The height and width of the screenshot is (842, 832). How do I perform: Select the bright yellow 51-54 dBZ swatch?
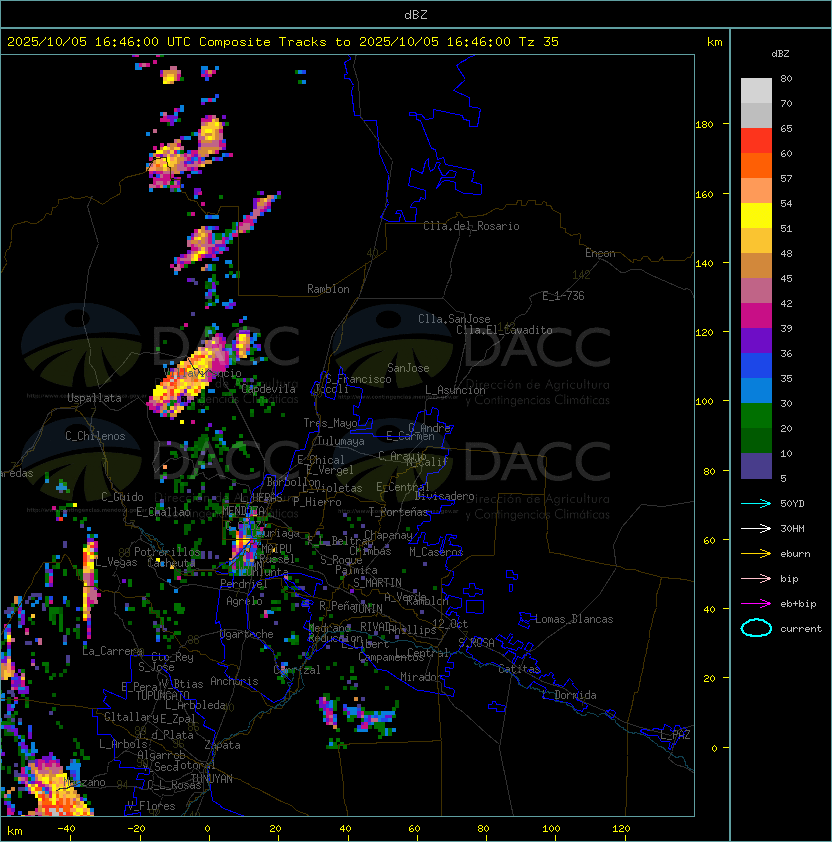[756, 215]
